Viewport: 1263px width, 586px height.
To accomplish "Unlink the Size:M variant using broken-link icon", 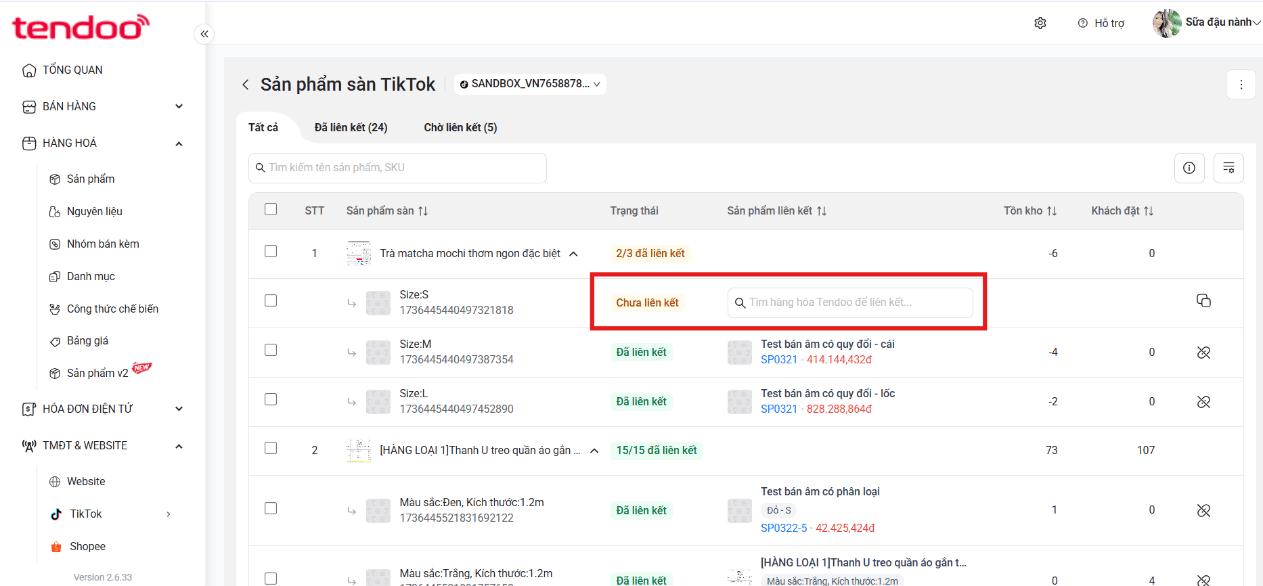I will pyautogui.click(x=1204, y=352).
